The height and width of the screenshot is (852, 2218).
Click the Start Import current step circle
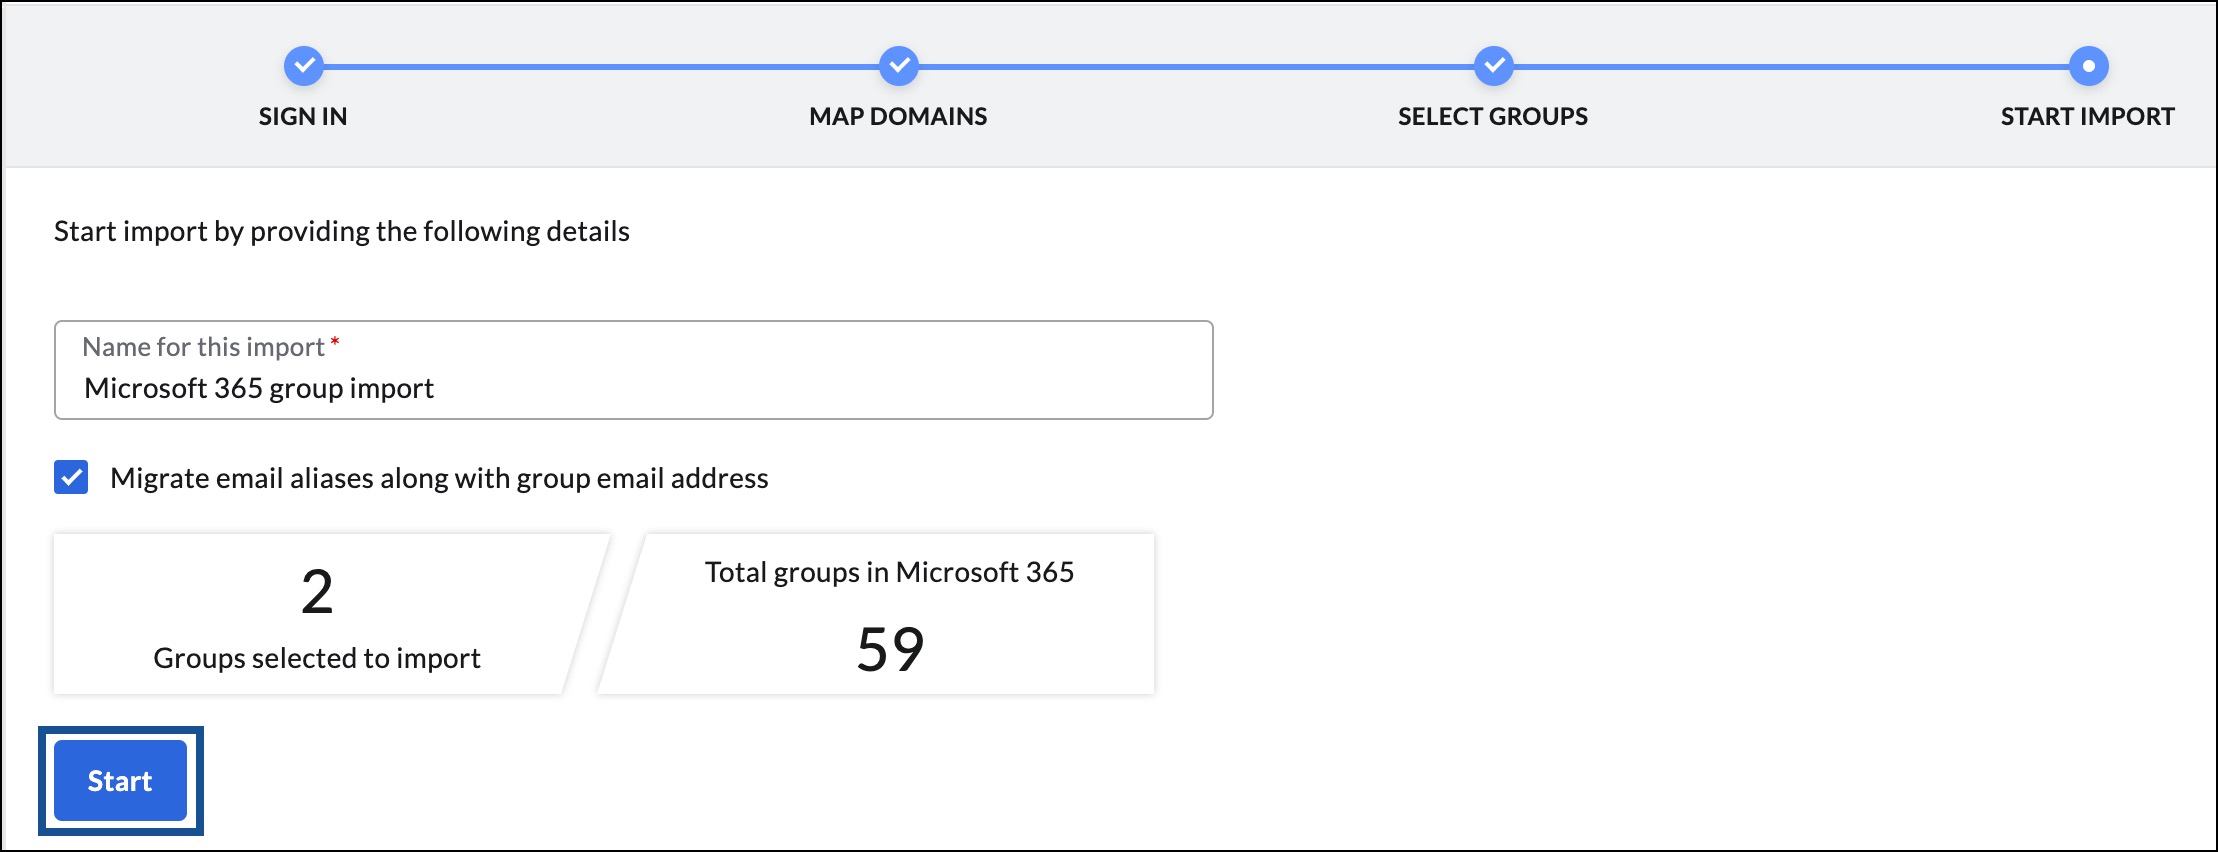click(2088, 66)
